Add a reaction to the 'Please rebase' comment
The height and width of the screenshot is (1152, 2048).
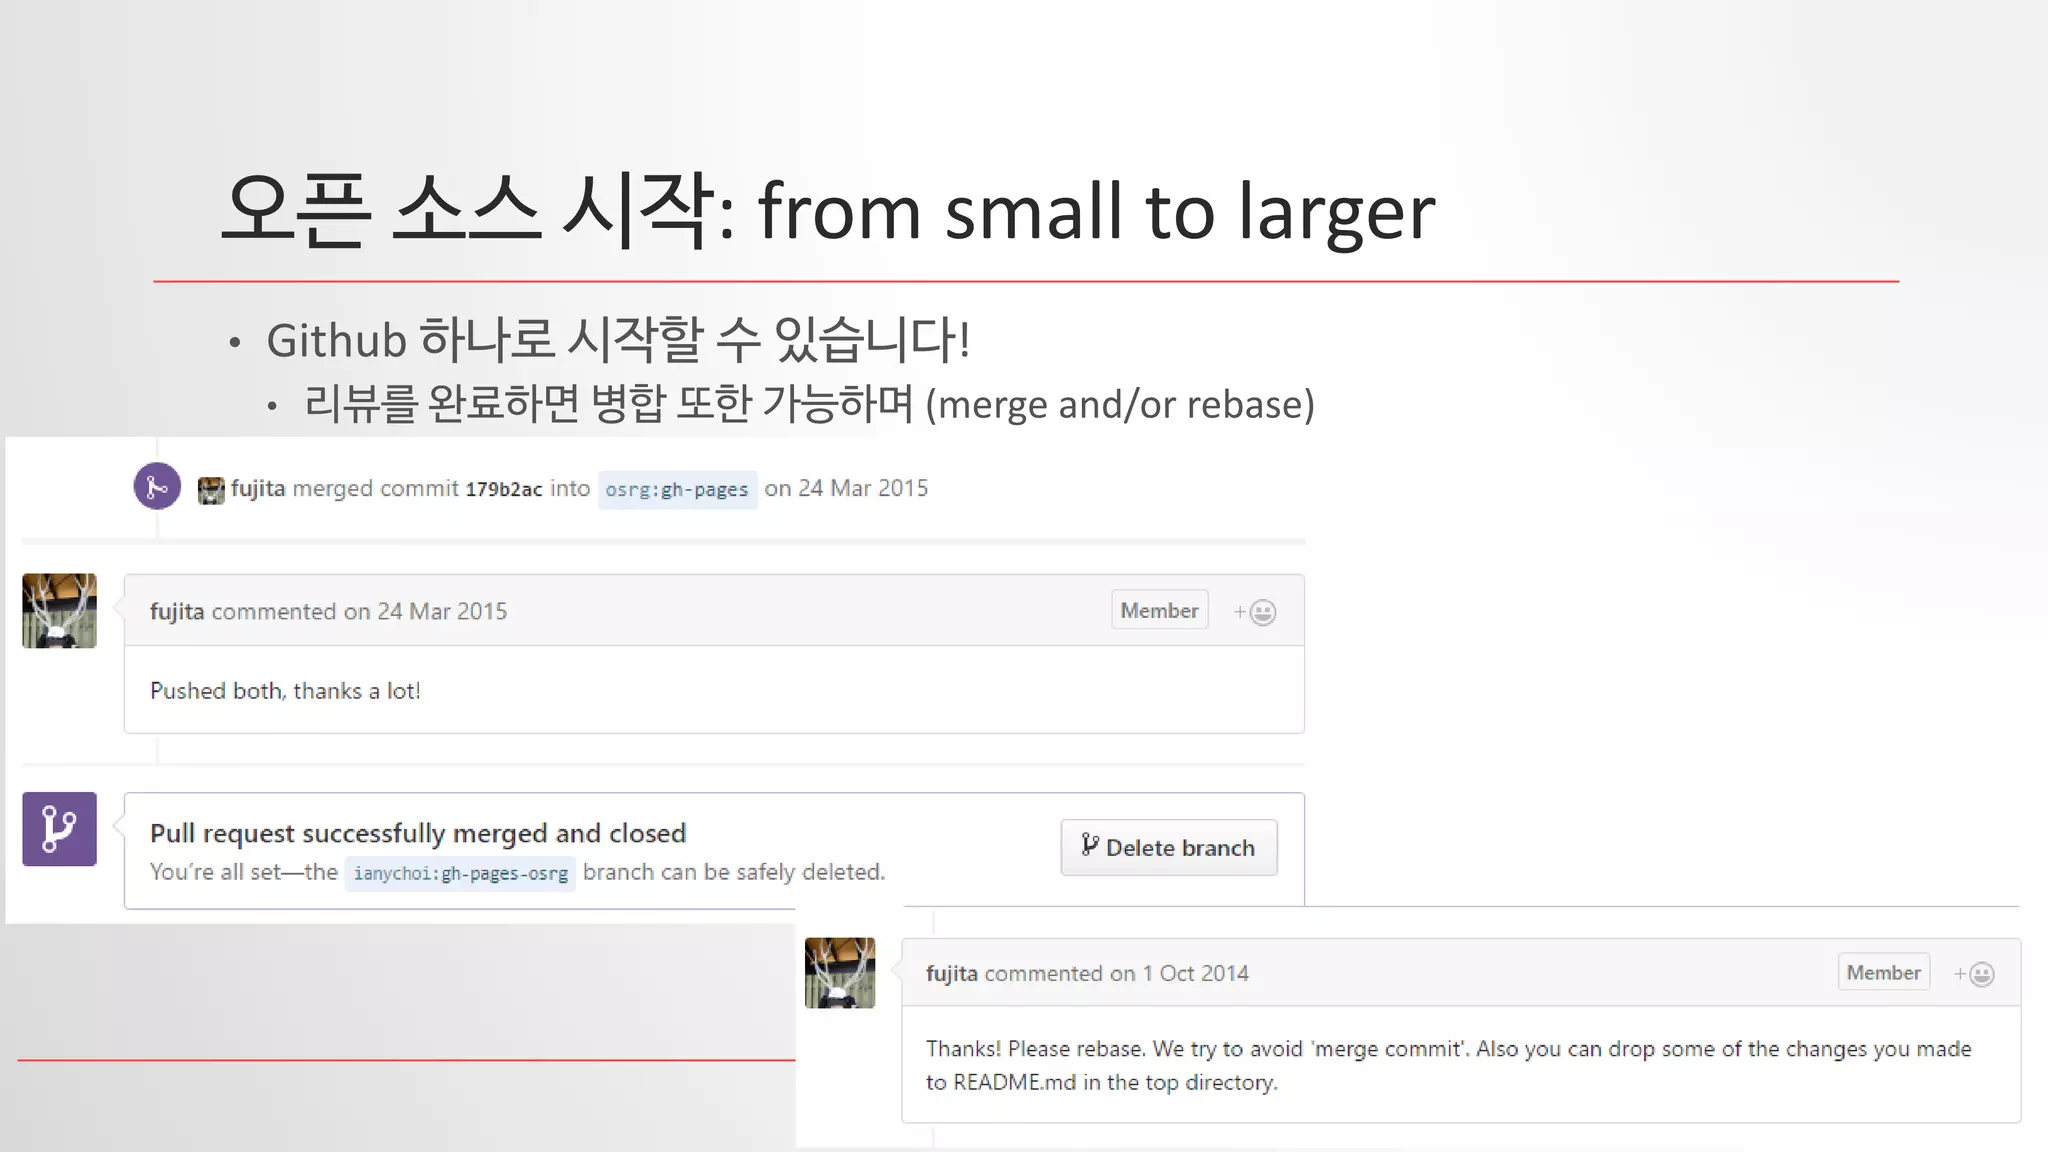pos(1975,974)
